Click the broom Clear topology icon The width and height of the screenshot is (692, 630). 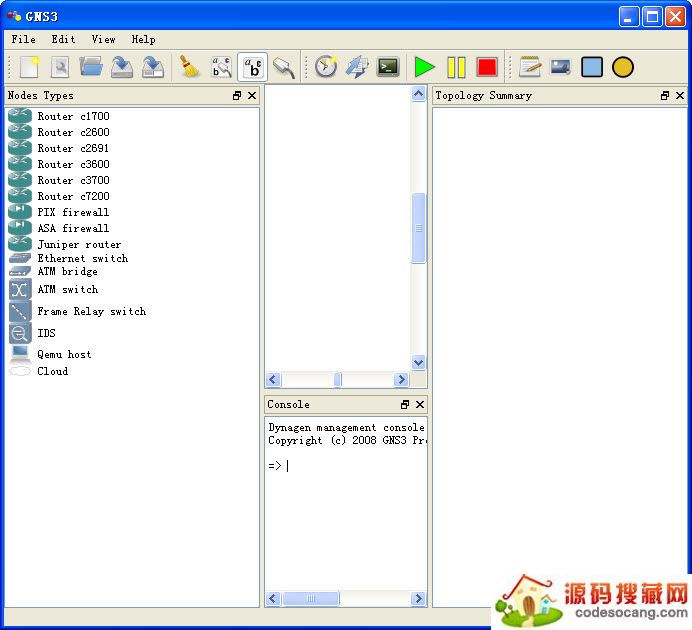[x=189, y=67]
